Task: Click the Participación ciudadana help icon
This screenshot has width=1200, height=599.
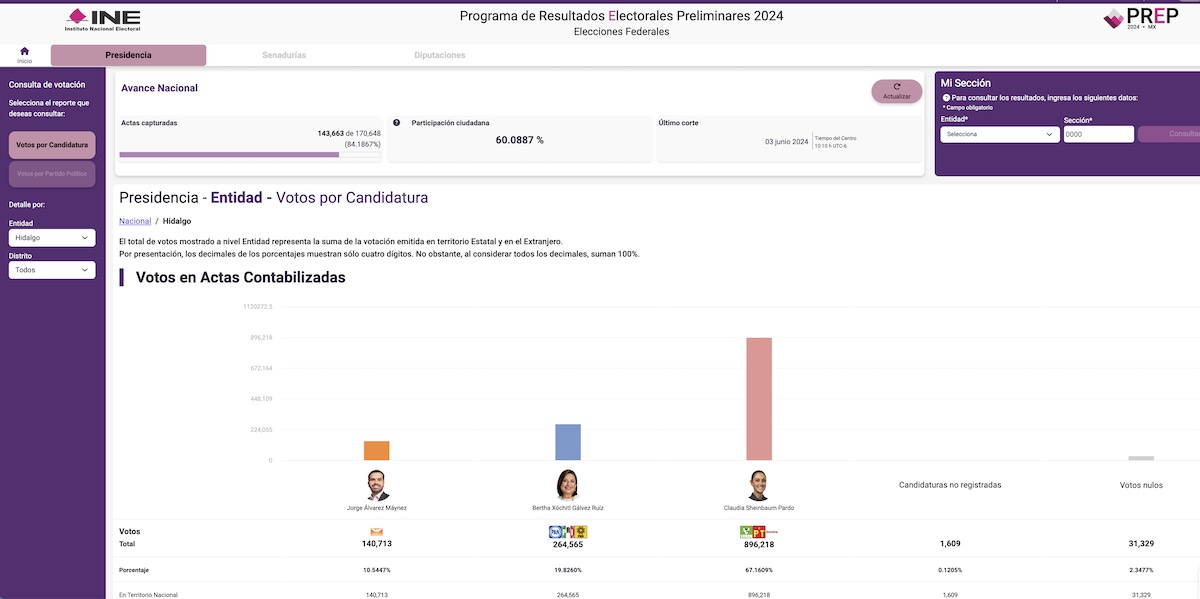Action: coord(397,123)
